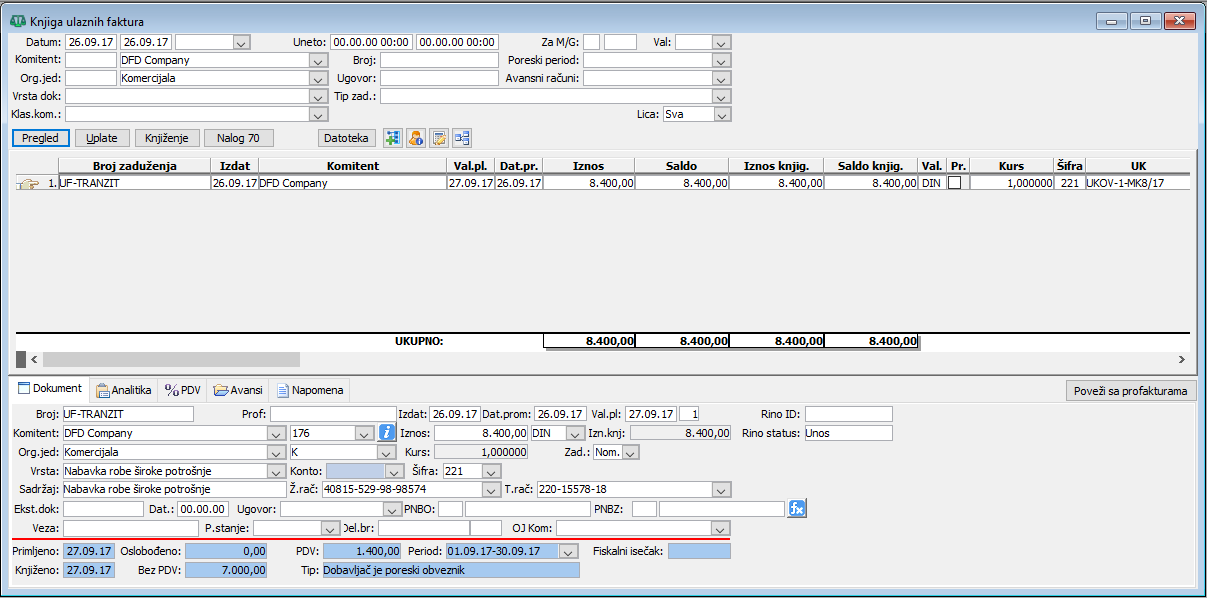Click the blue info icon beside Komitent
The width and height of the screenshot is (1207, 598).
388,433
